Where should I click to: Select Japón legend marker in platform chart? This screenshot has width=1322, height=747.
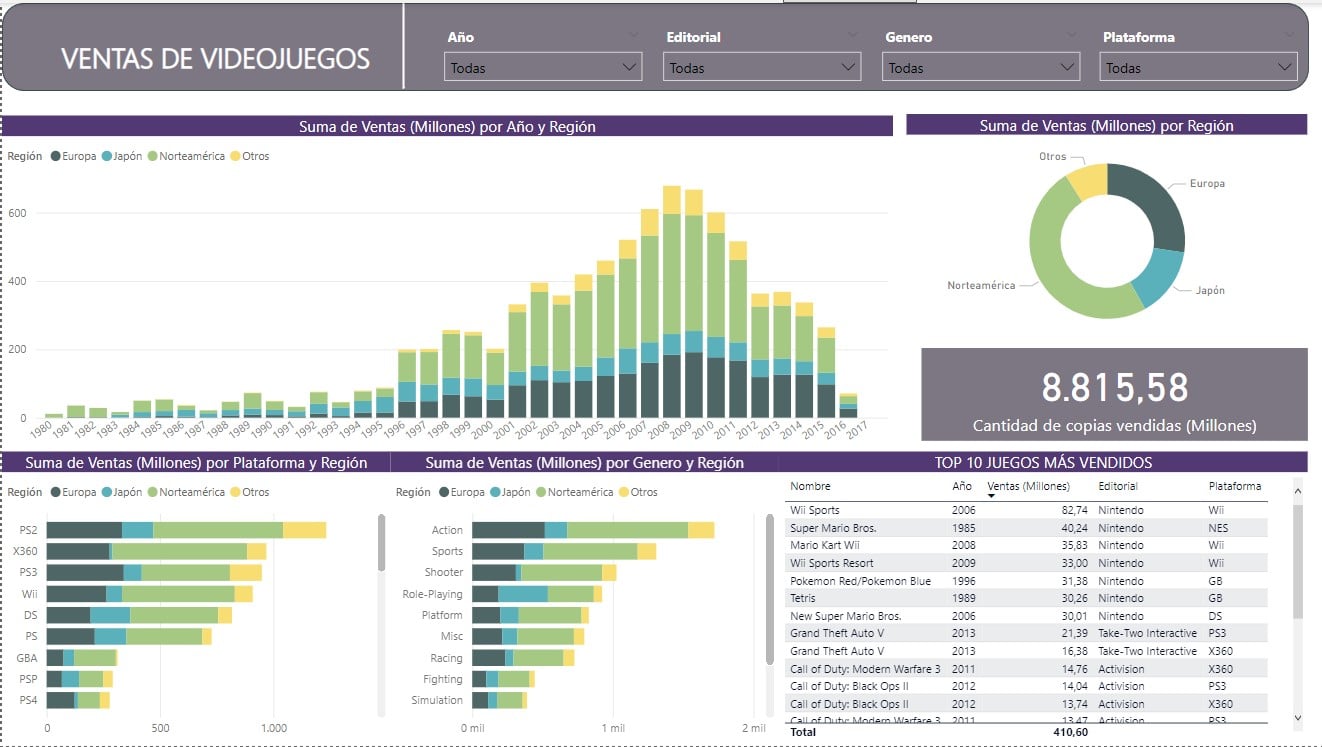[107, 492]
